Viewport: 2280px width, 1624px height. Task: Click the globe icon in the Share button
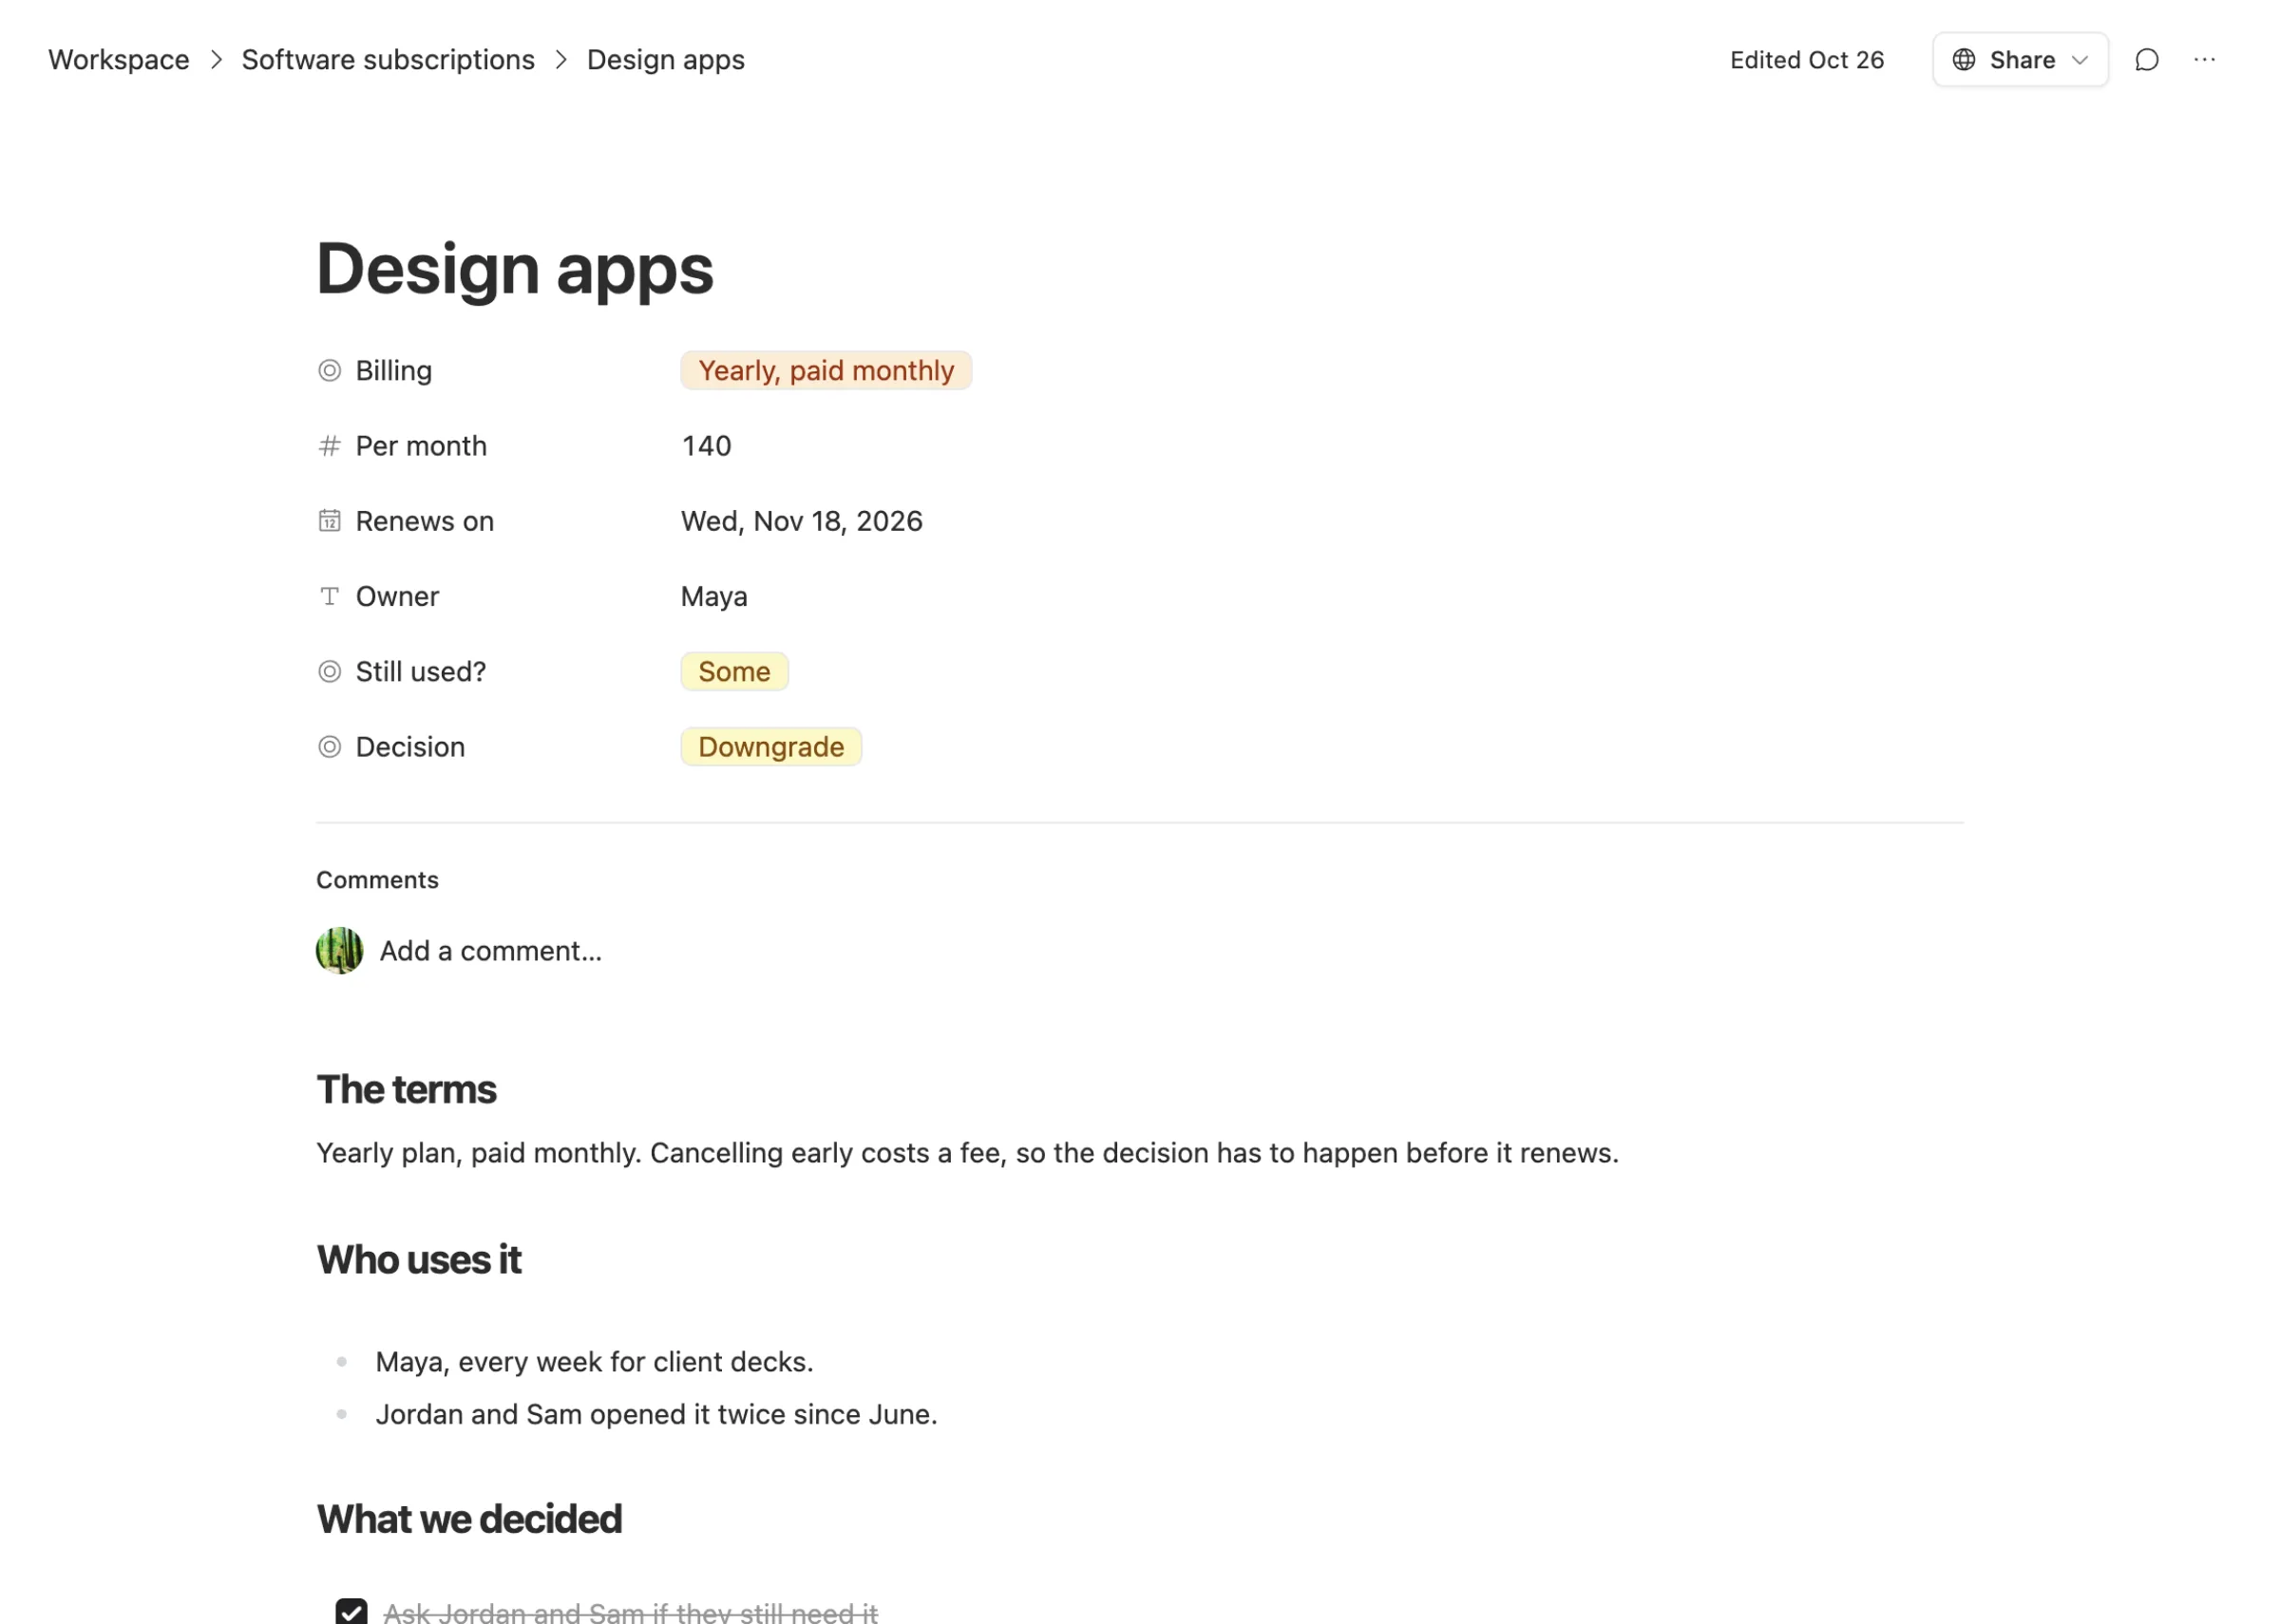tap(1963, 60)
